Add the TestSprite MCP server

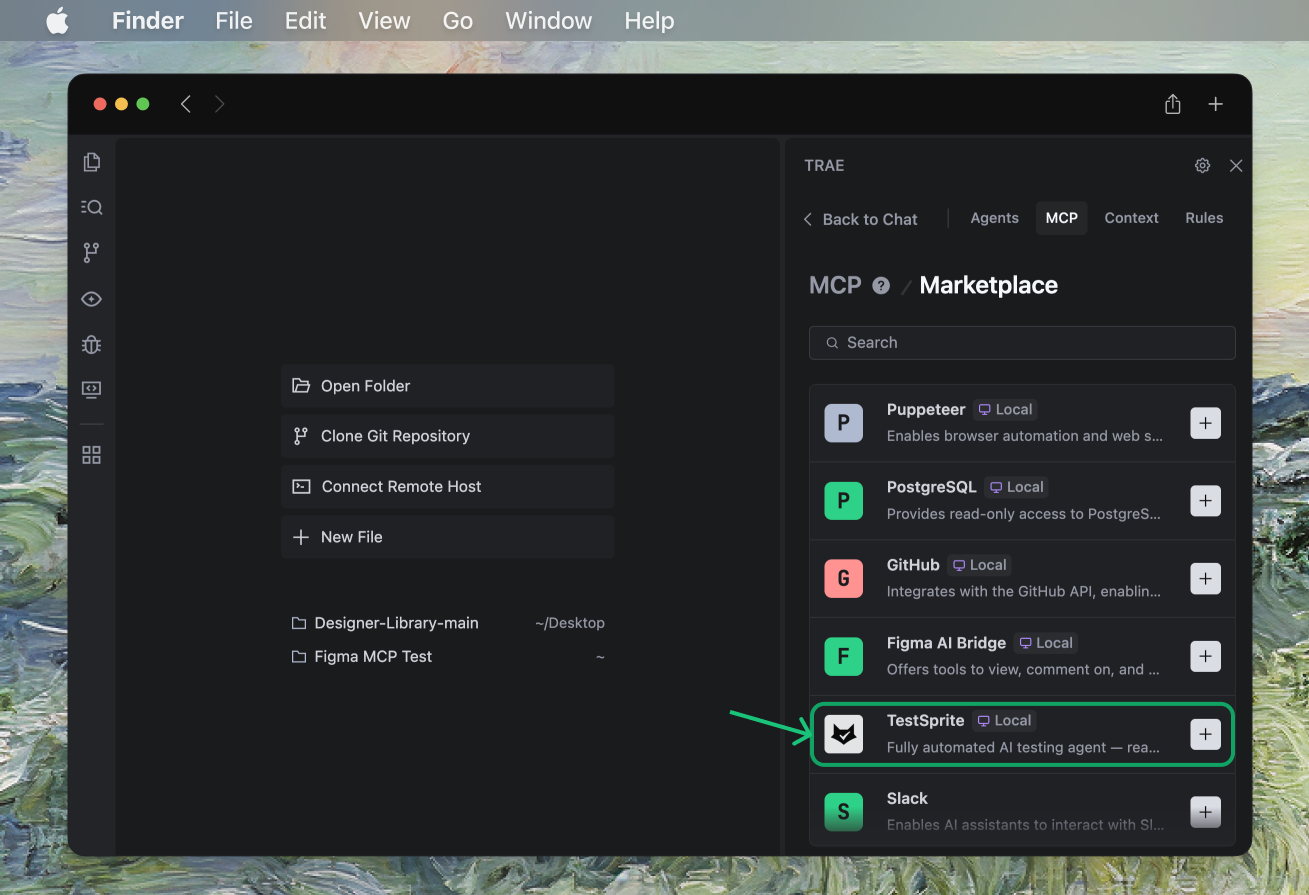(x=1206, y=735)
